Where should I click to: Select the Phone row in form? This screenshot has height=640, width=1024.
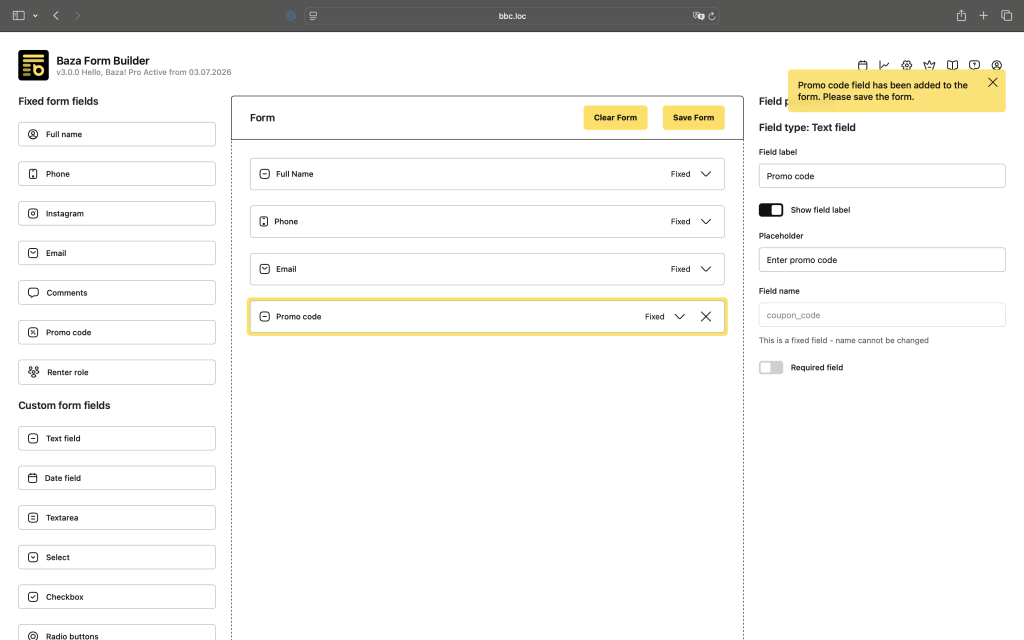tap(487, 221)
